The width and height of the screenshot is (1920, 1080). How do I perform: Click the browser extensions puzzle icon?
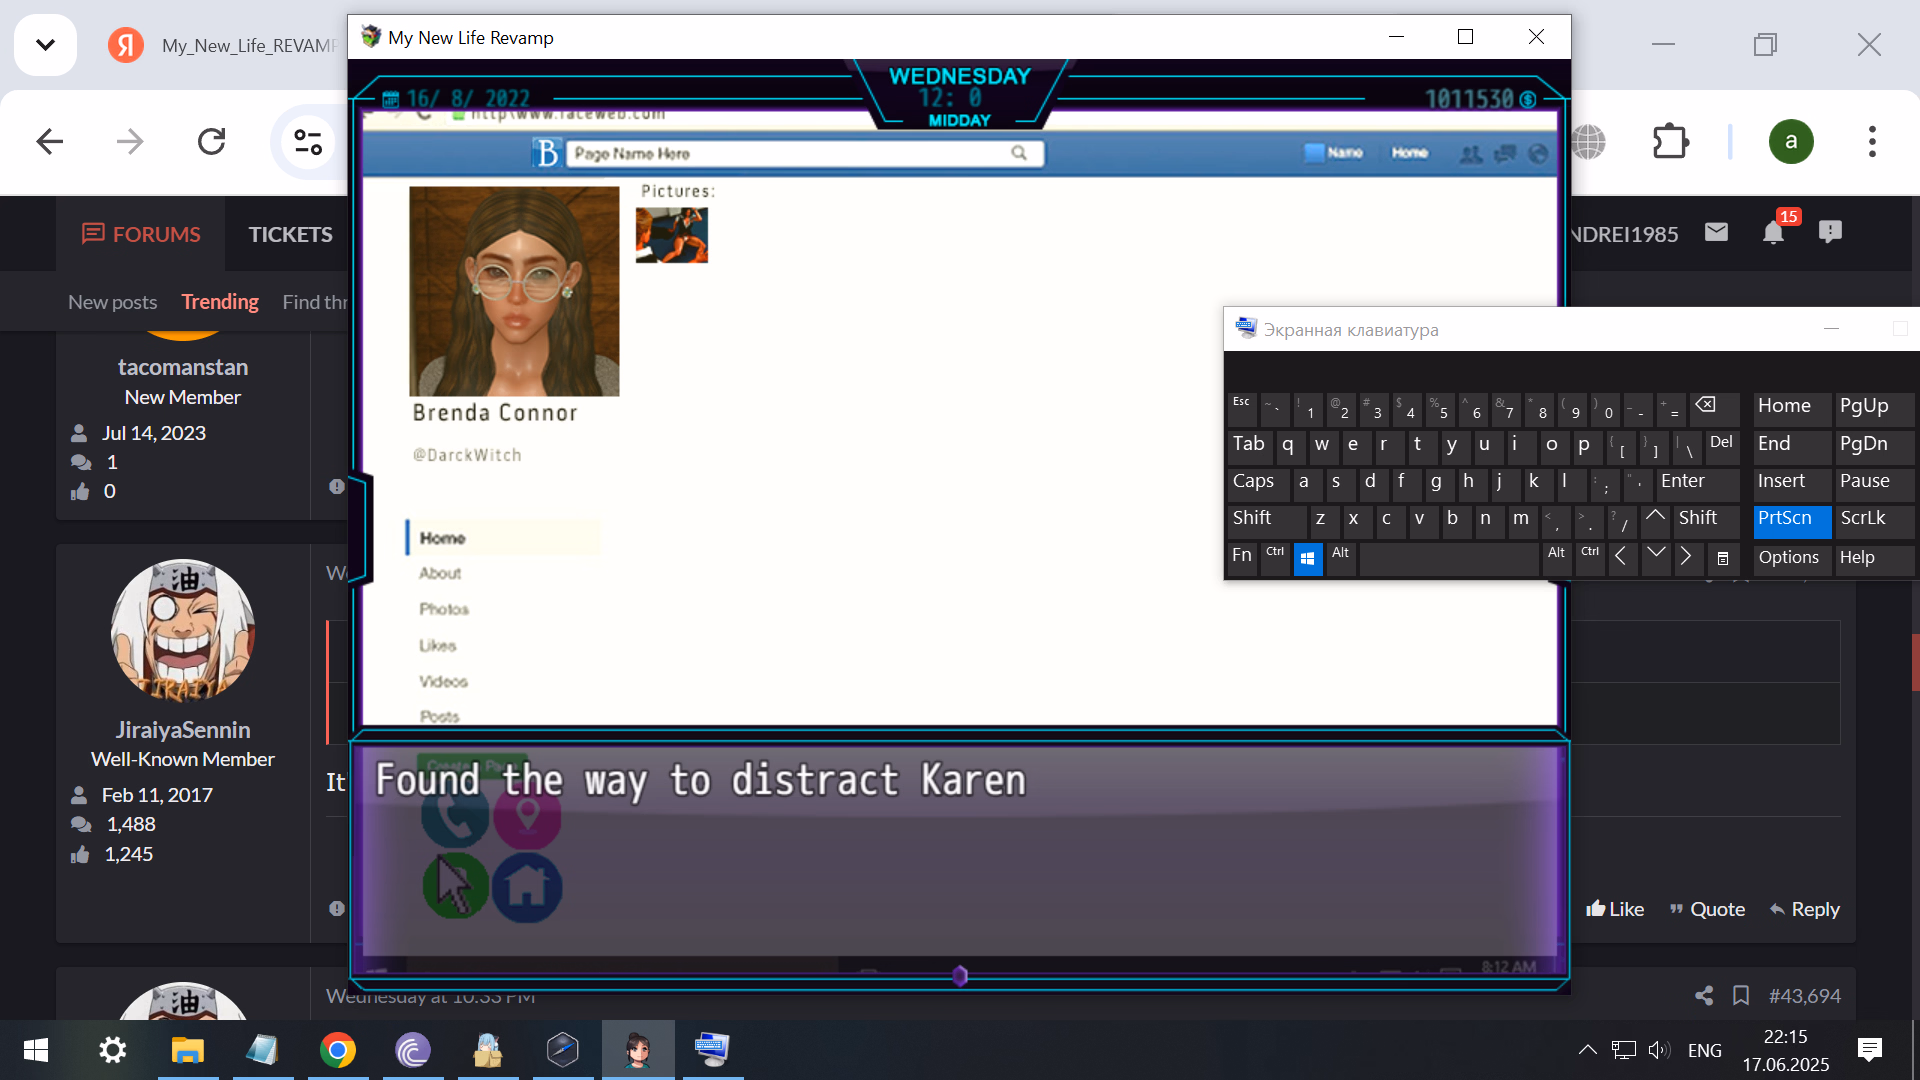coord(1669,141)
